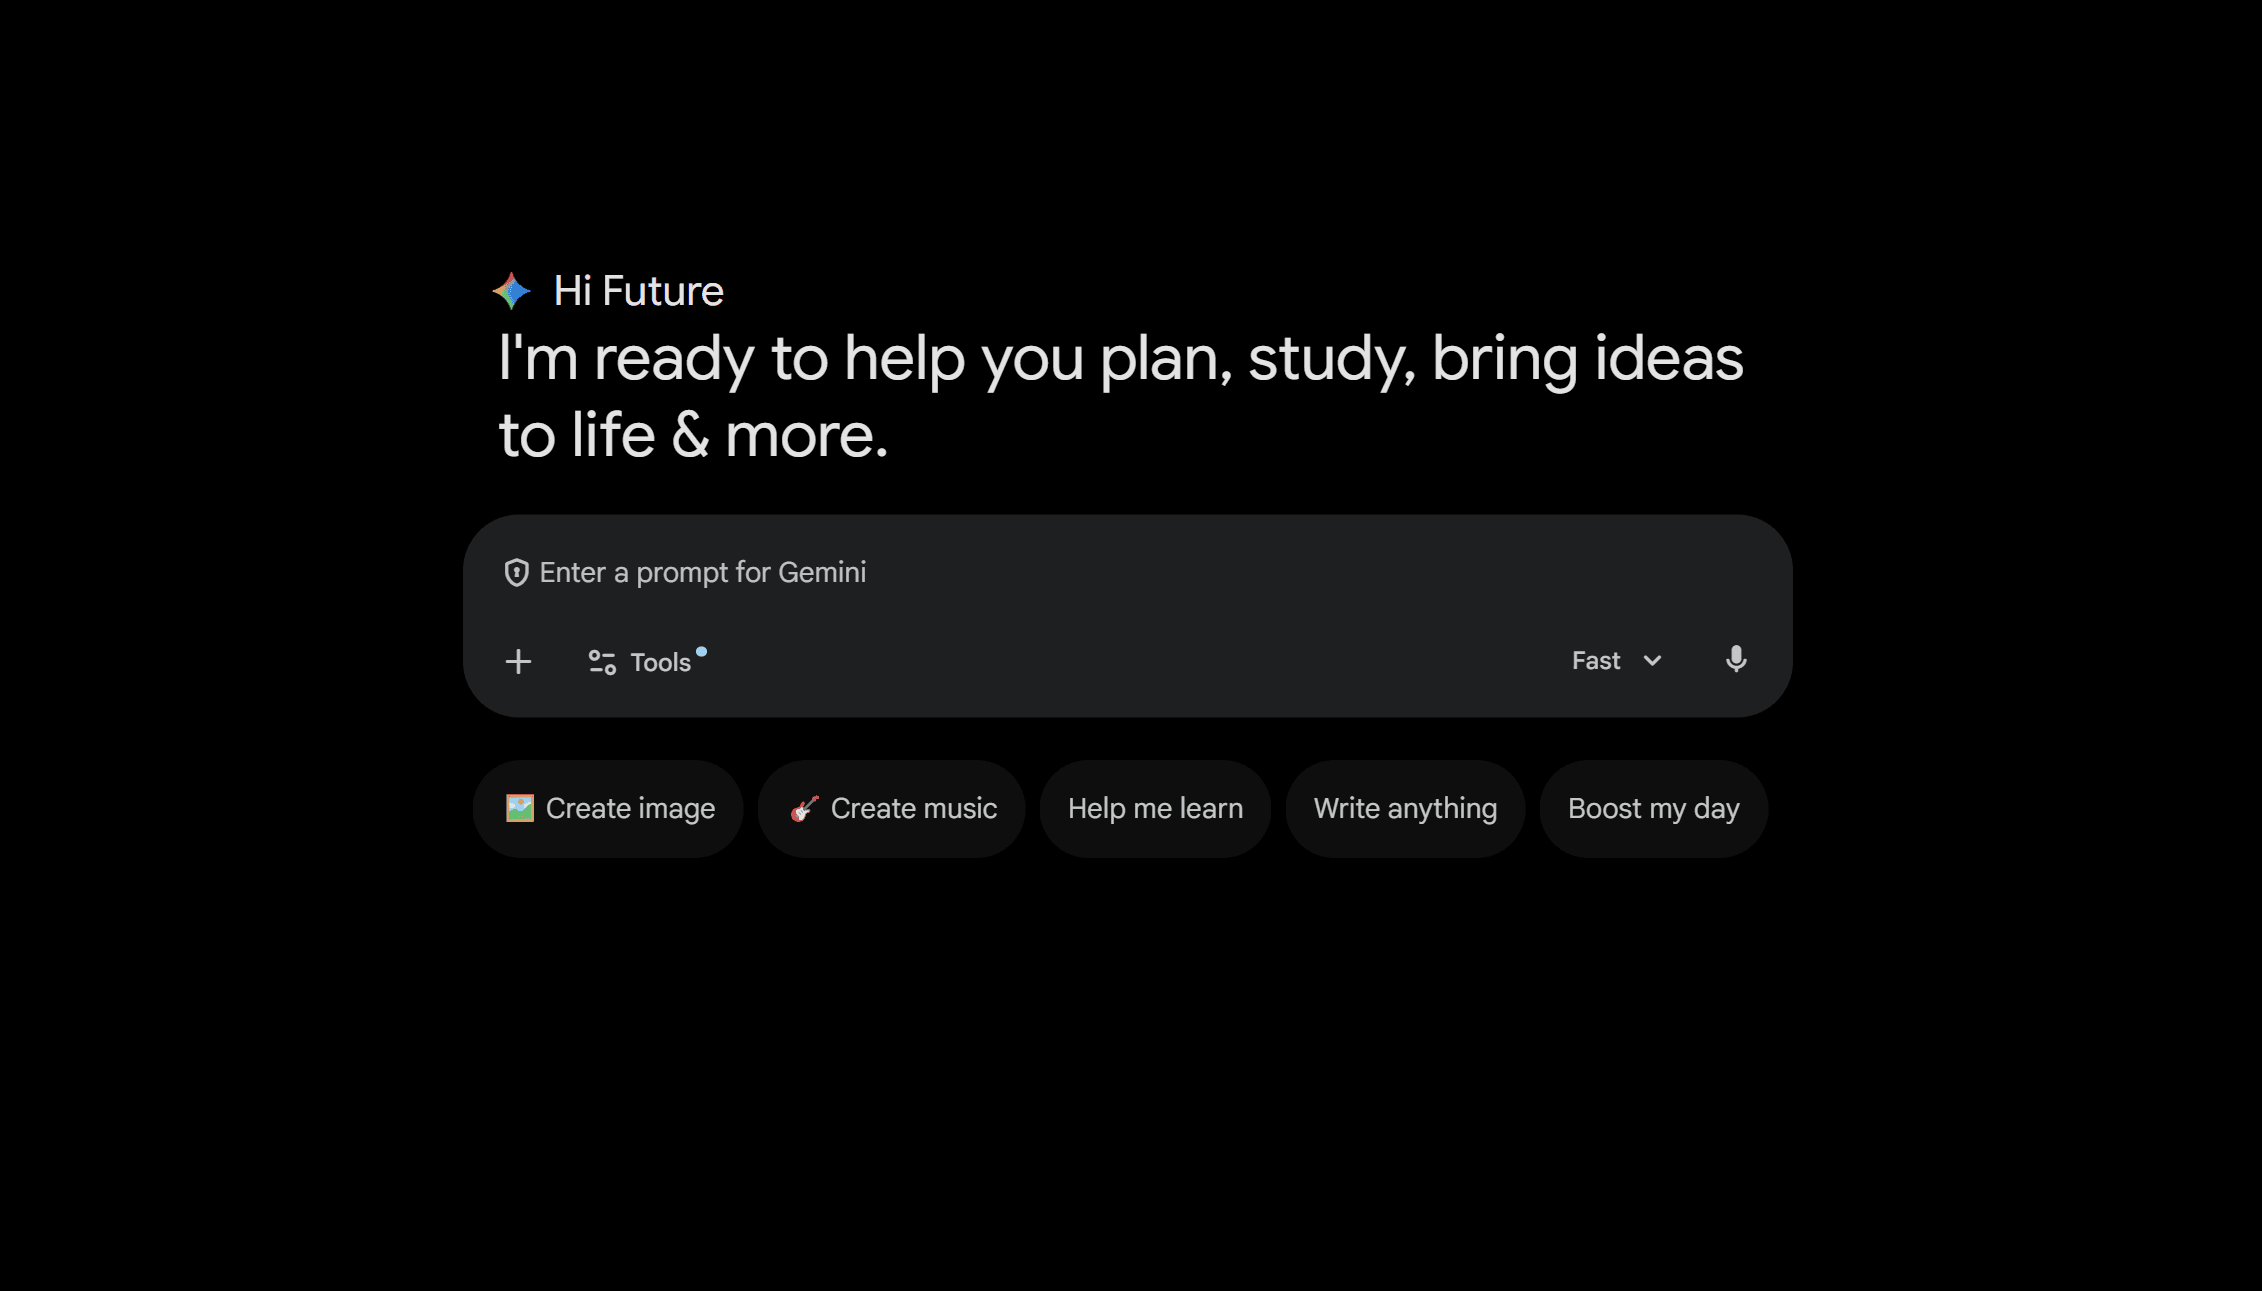Click the shield icon in the prompt box
The height and width of the screenshot is (1291, 2262).
(x=516, y=573)
